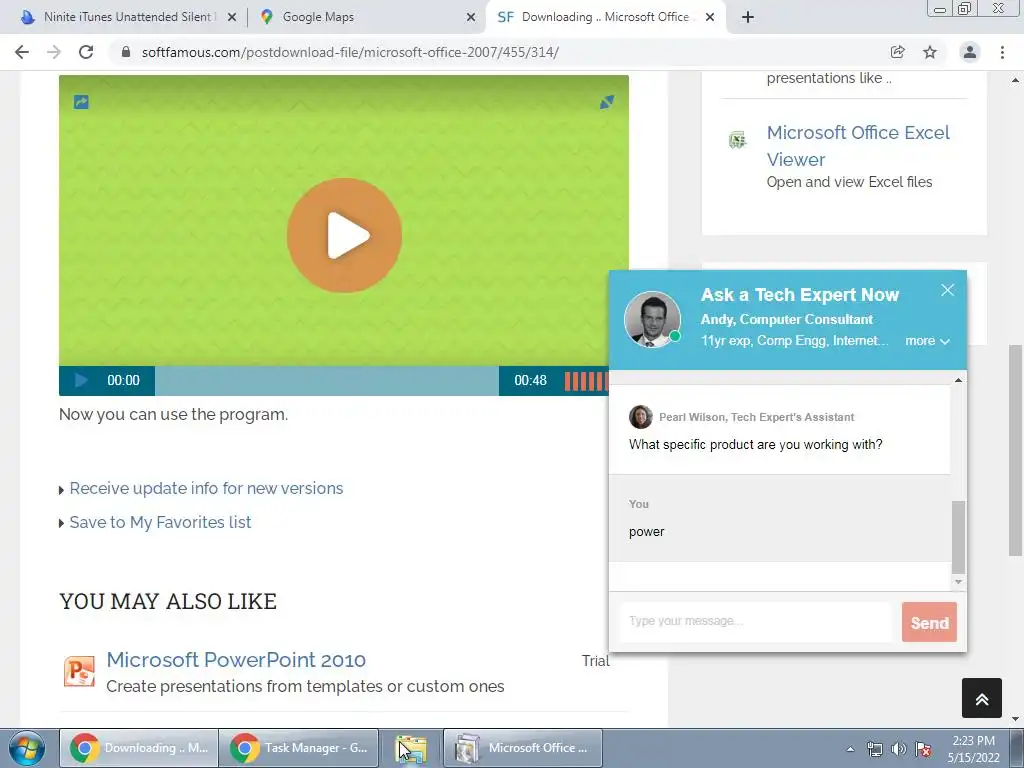This screenshot has height=768, width=1024.
Task: Bookmark this page with the star icon
Action: click(930, 52)
